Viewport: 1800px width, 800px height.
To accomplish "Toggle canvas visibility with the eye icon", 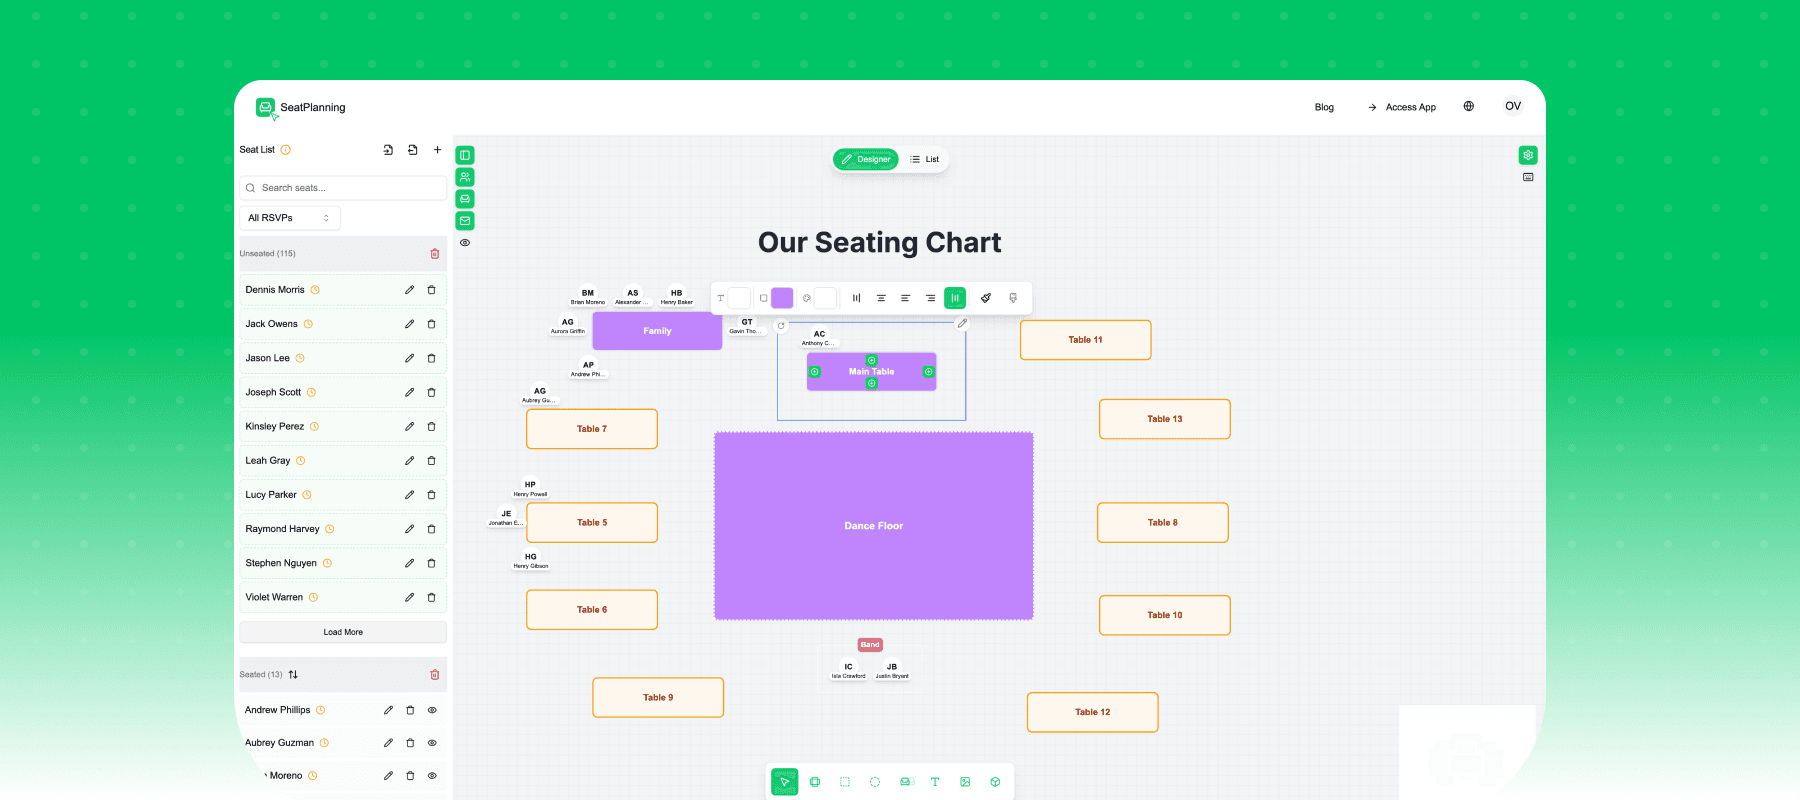I will pos(464,242).
